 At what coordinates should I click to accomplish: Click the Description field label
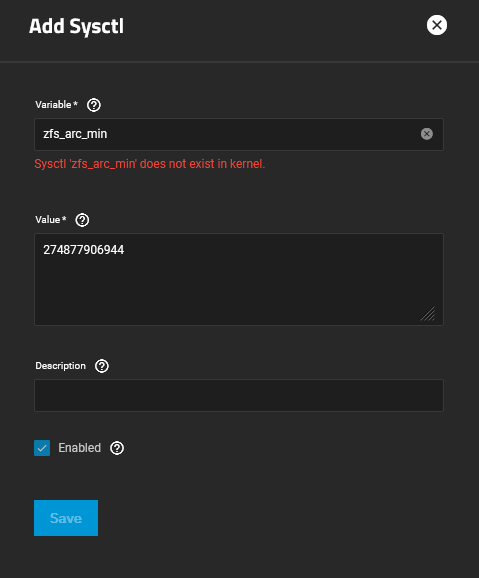60,366
